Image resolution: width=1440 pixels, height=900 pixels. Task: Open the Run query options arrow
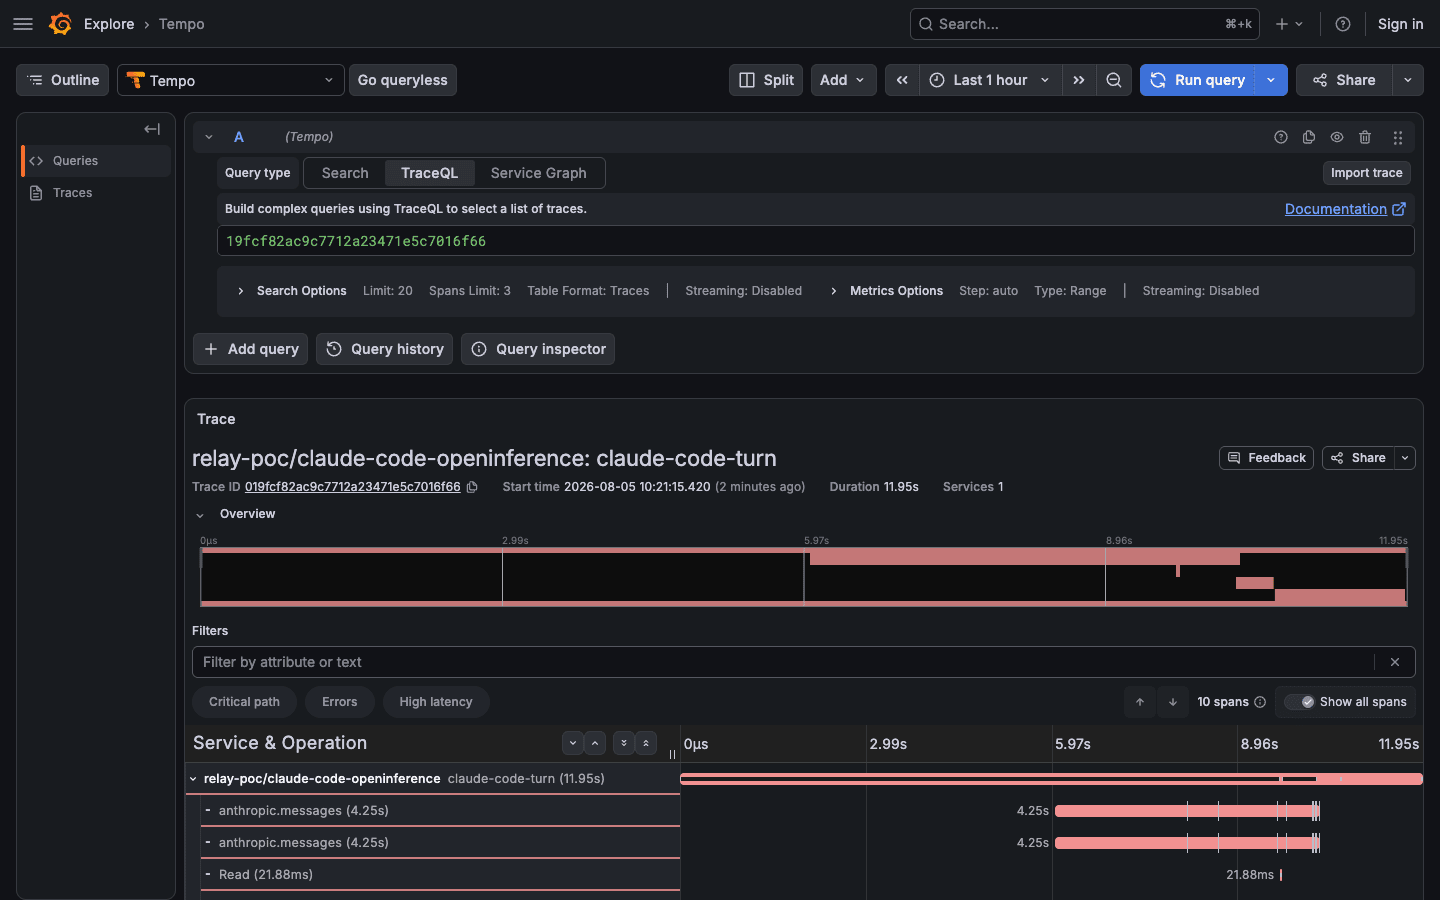(x=1271, y=80)
